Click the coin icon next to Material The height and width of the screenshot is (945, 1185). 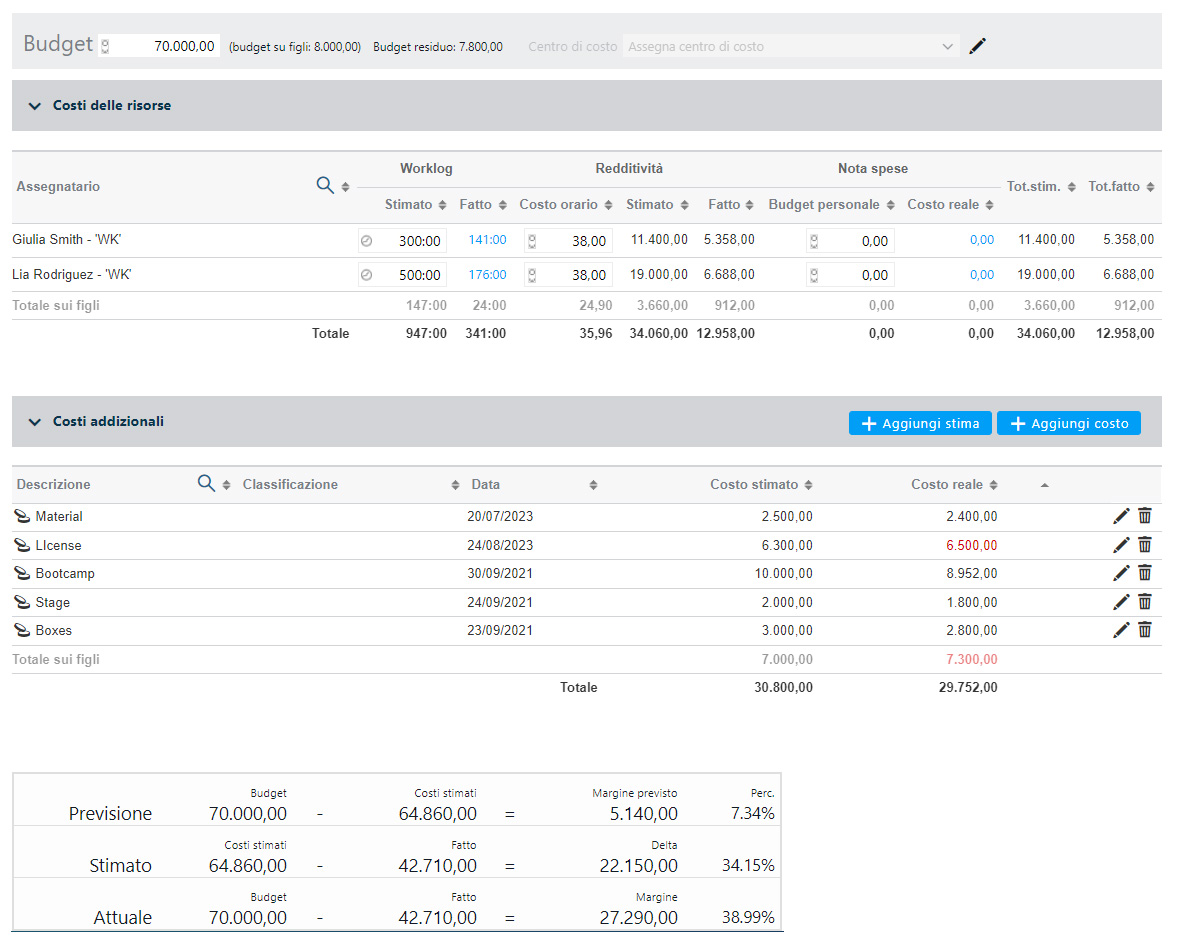22,517
